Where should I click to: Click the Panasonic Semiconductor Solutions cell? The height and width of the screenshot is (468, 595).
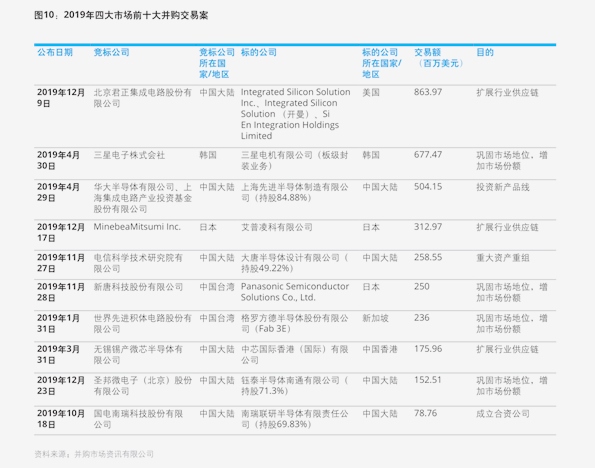coord(295,292)
